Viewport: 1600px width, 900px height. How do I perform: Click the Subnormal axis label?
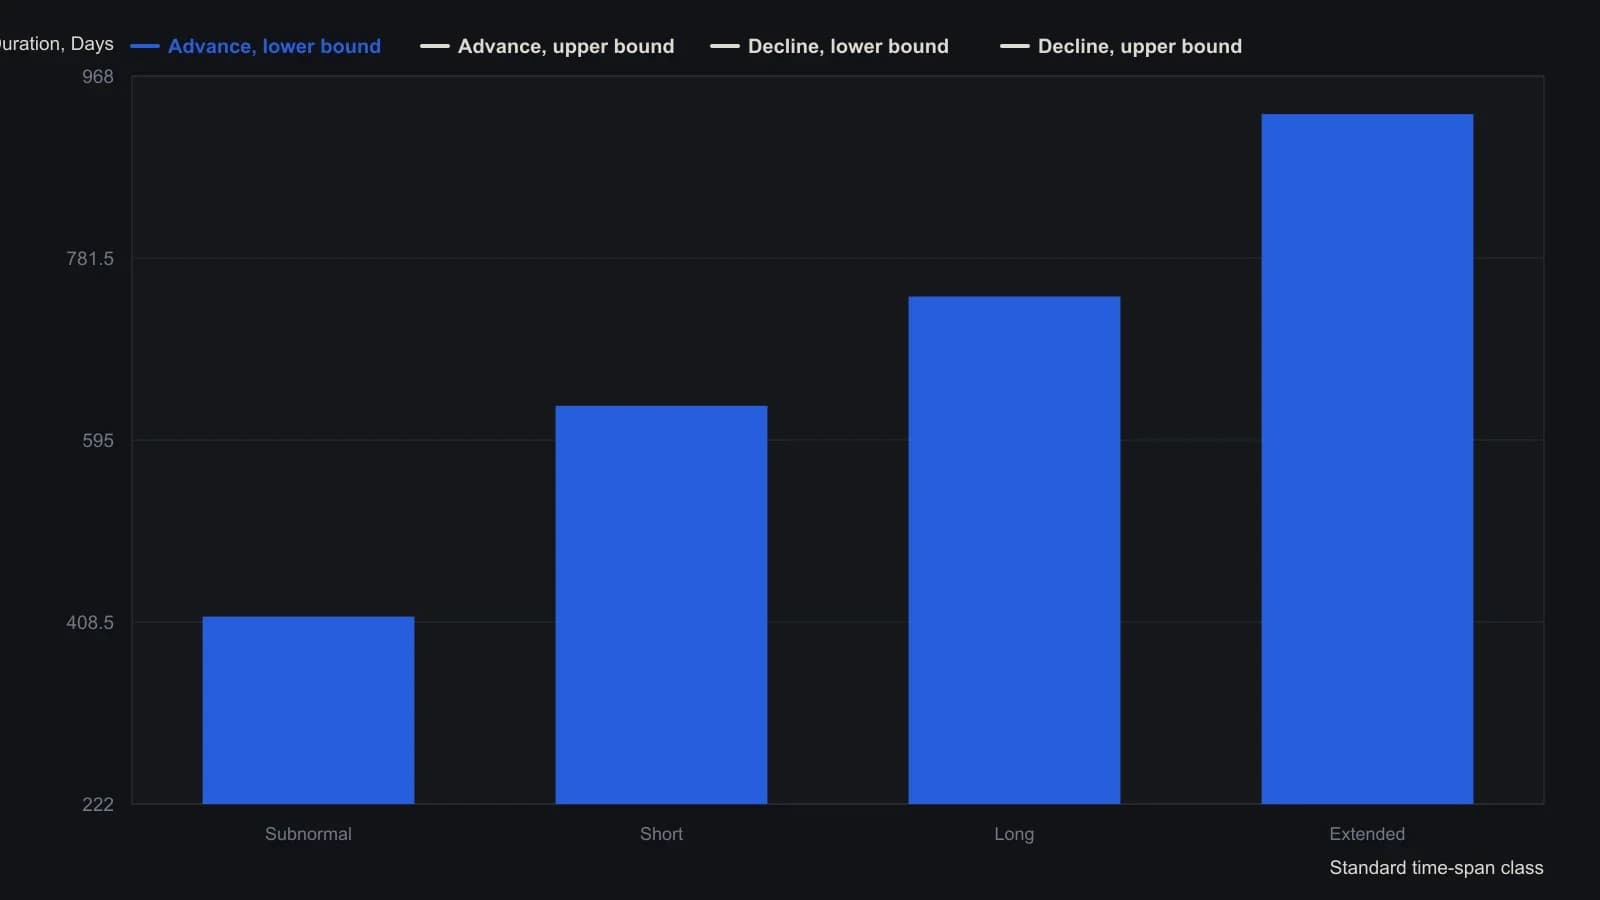point(308,834)
